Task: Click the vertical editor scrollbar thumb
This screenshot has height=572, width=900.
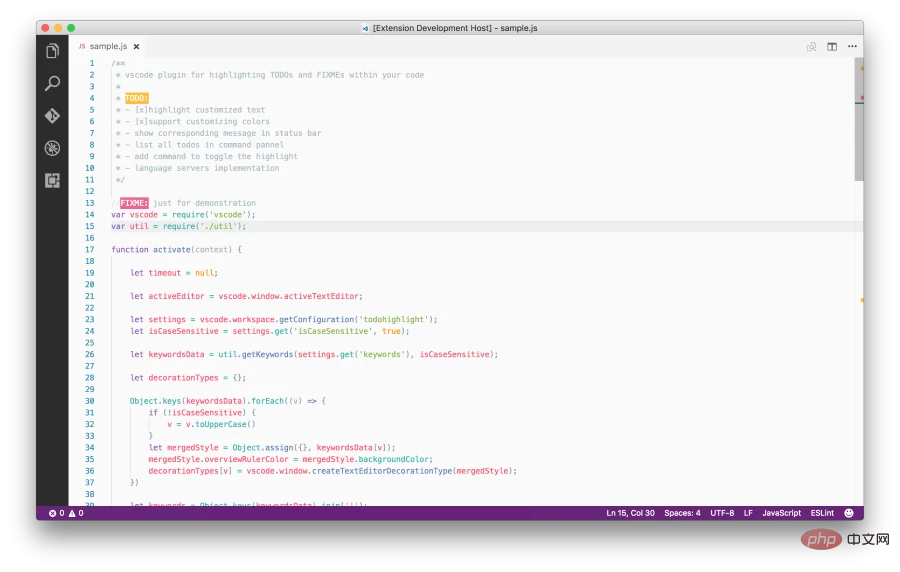Action: click(859, 119)
